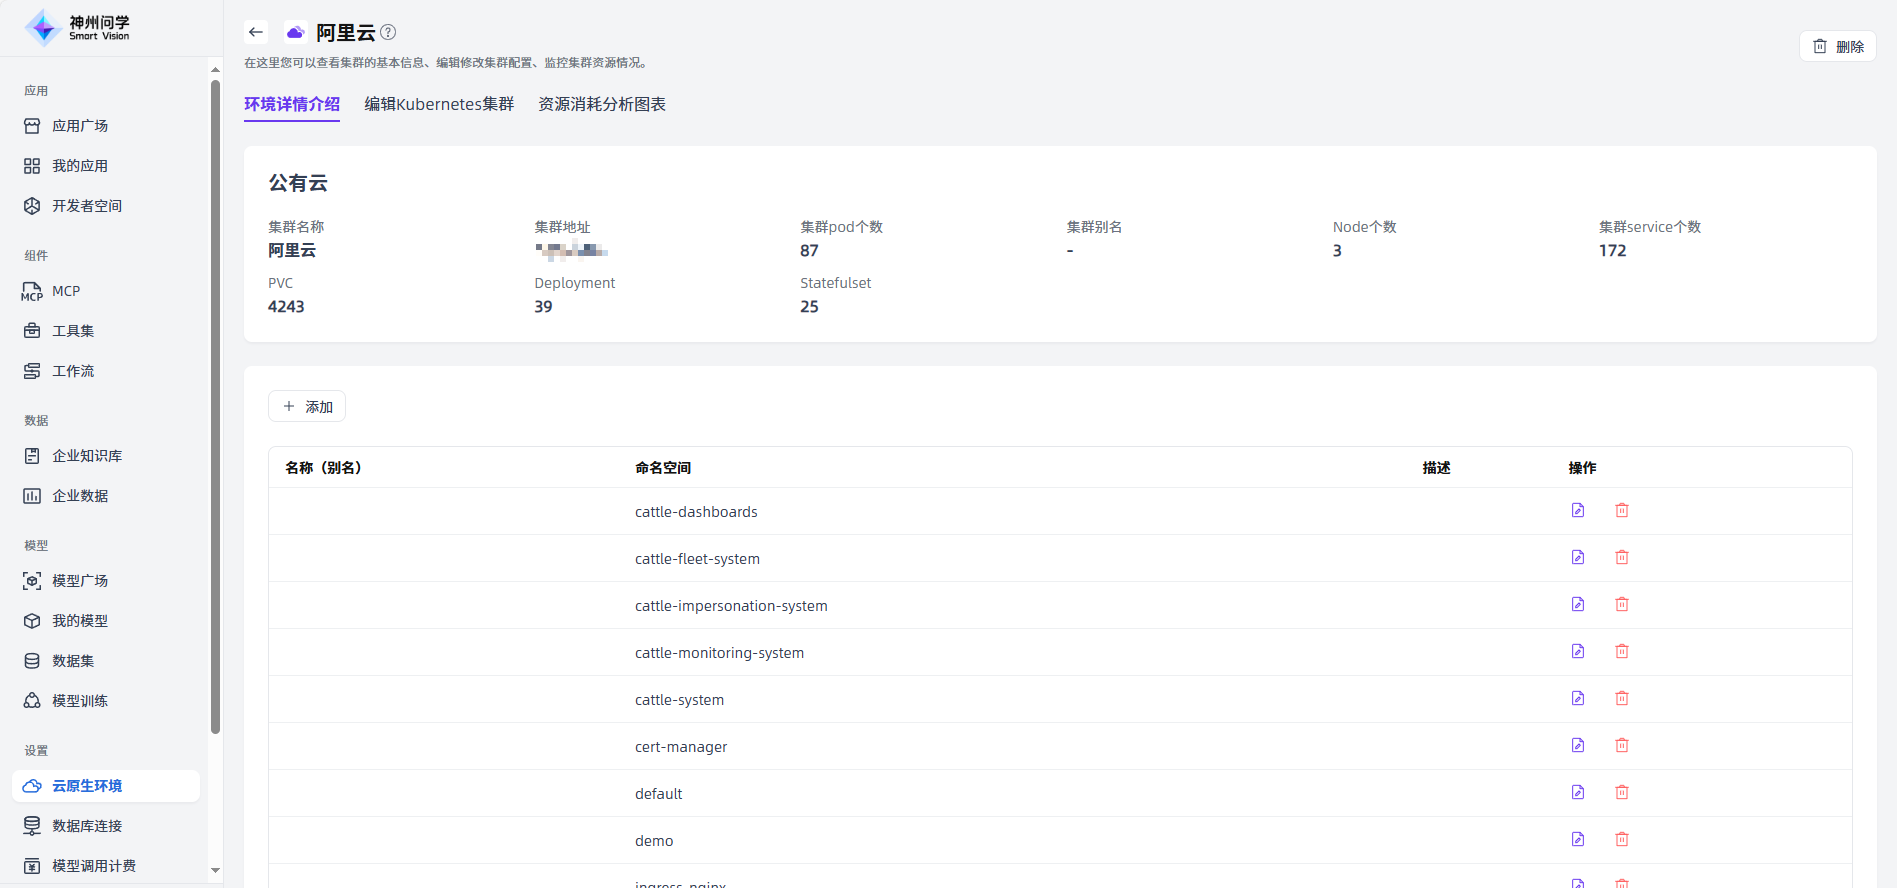
Task: Remove the cattle-system namespace
Action: point(1622,699)
